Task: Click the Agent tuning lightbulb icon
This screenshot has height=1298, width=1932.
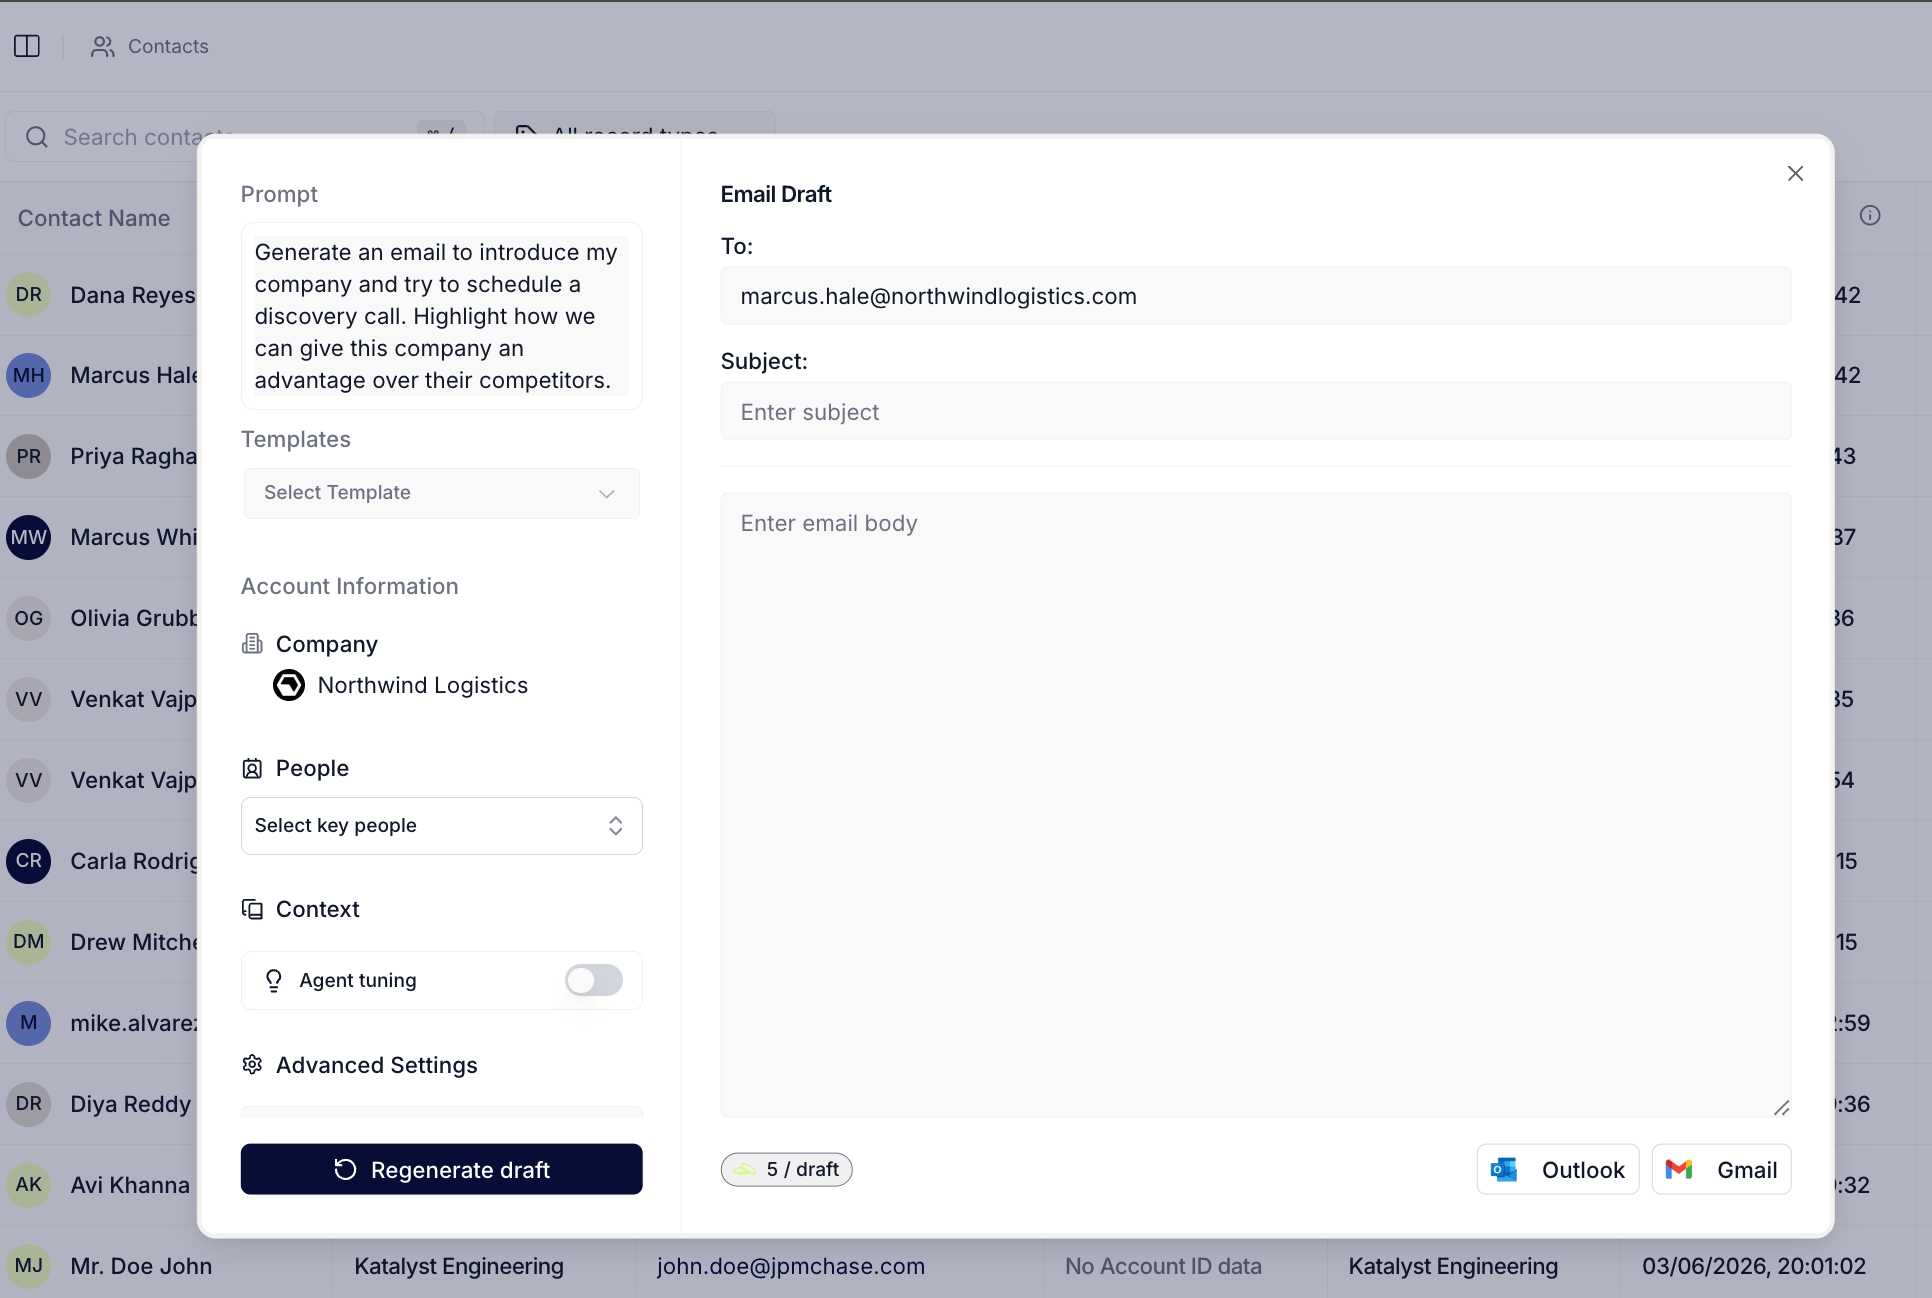Action: point(273,980)
